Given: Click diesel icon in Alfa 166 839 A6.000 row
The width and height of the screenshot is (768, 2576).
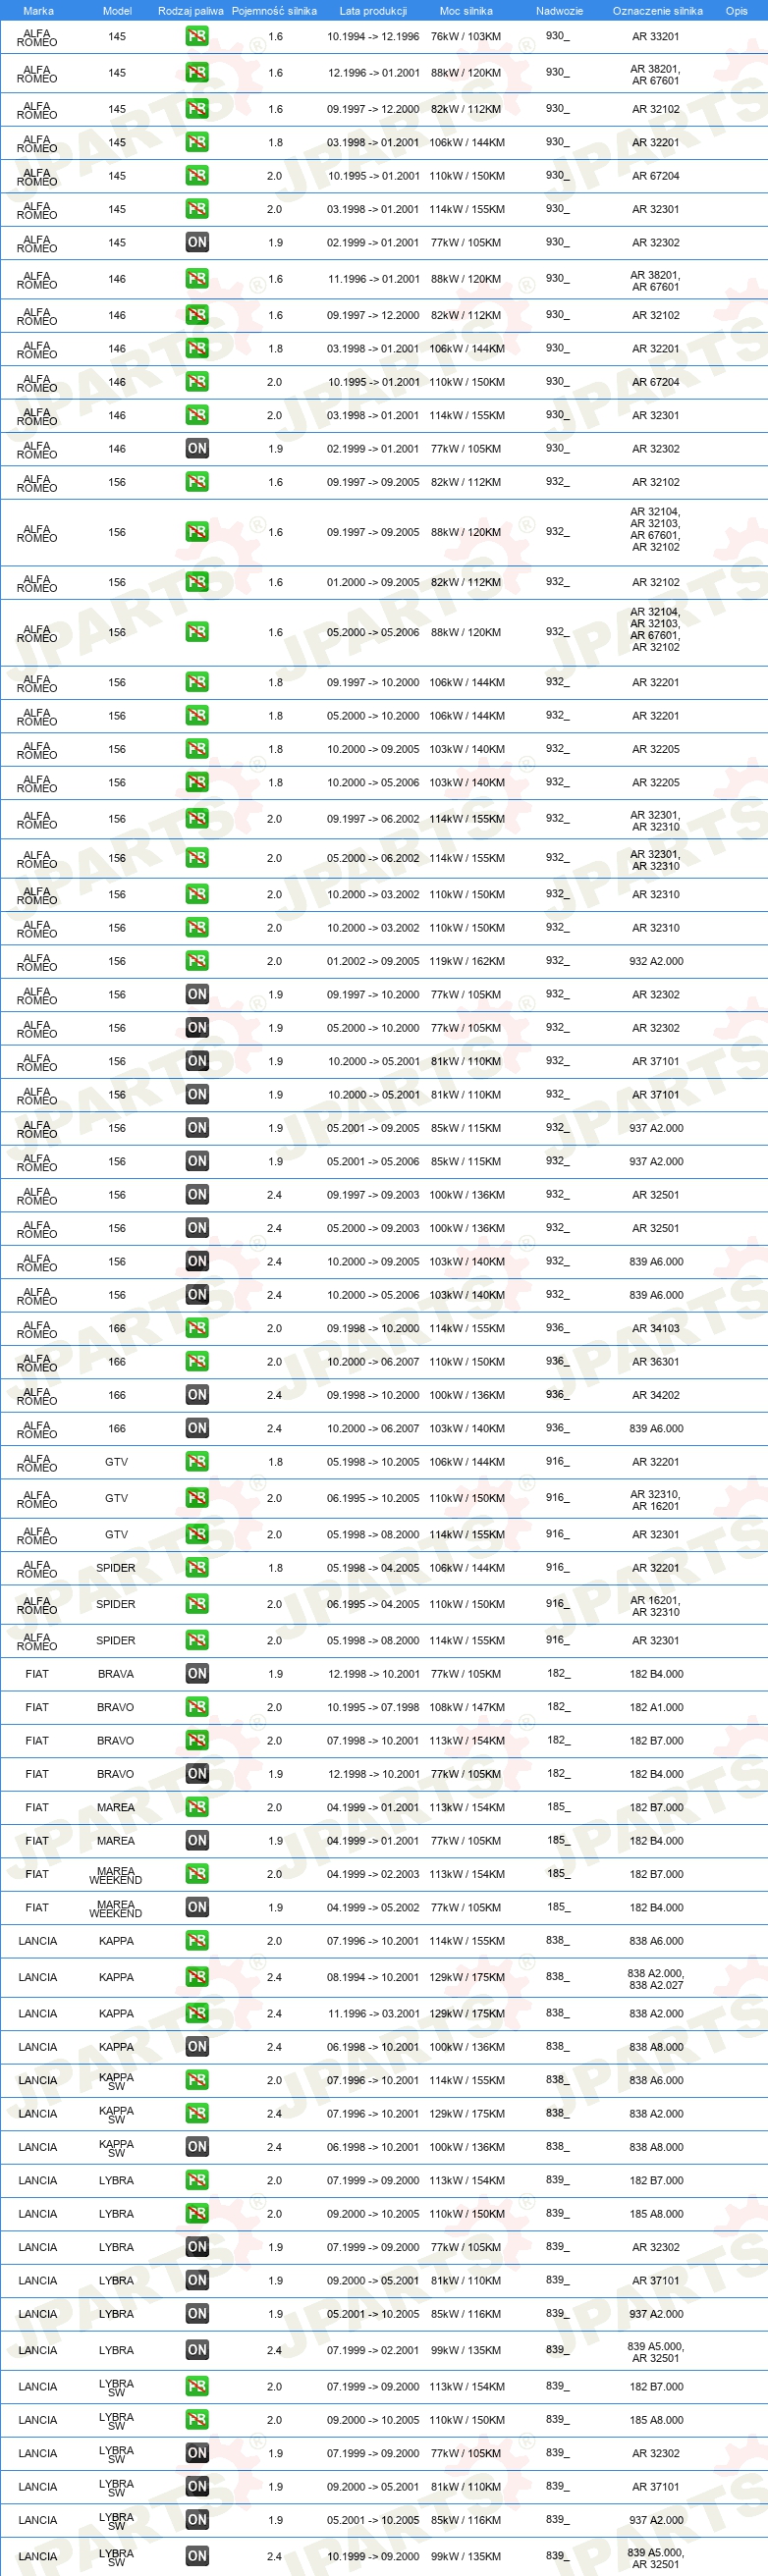Looking at the screenshot, I should [x=197, y=1428].
